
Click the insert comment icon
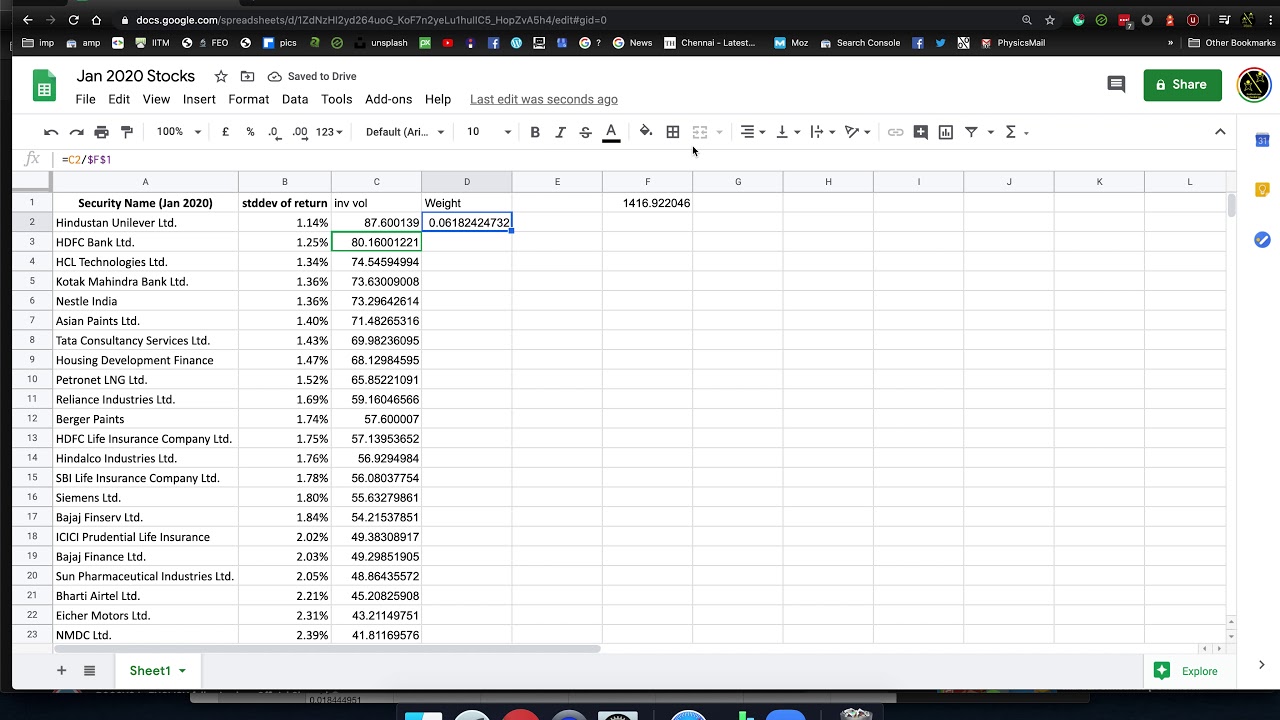(921, 132)
